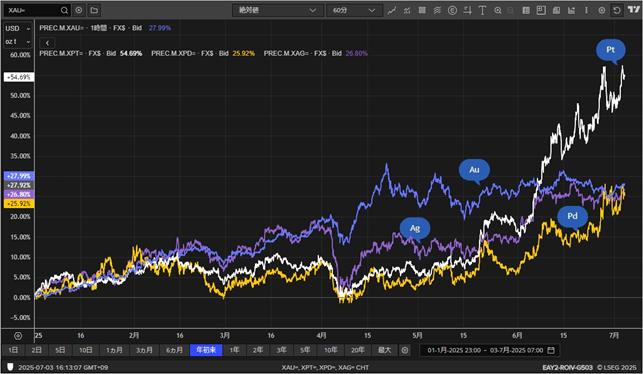Click the highlighted 年初来 range button
The width and height of the screenshot is (643, 374).
[x=206, y=350]
